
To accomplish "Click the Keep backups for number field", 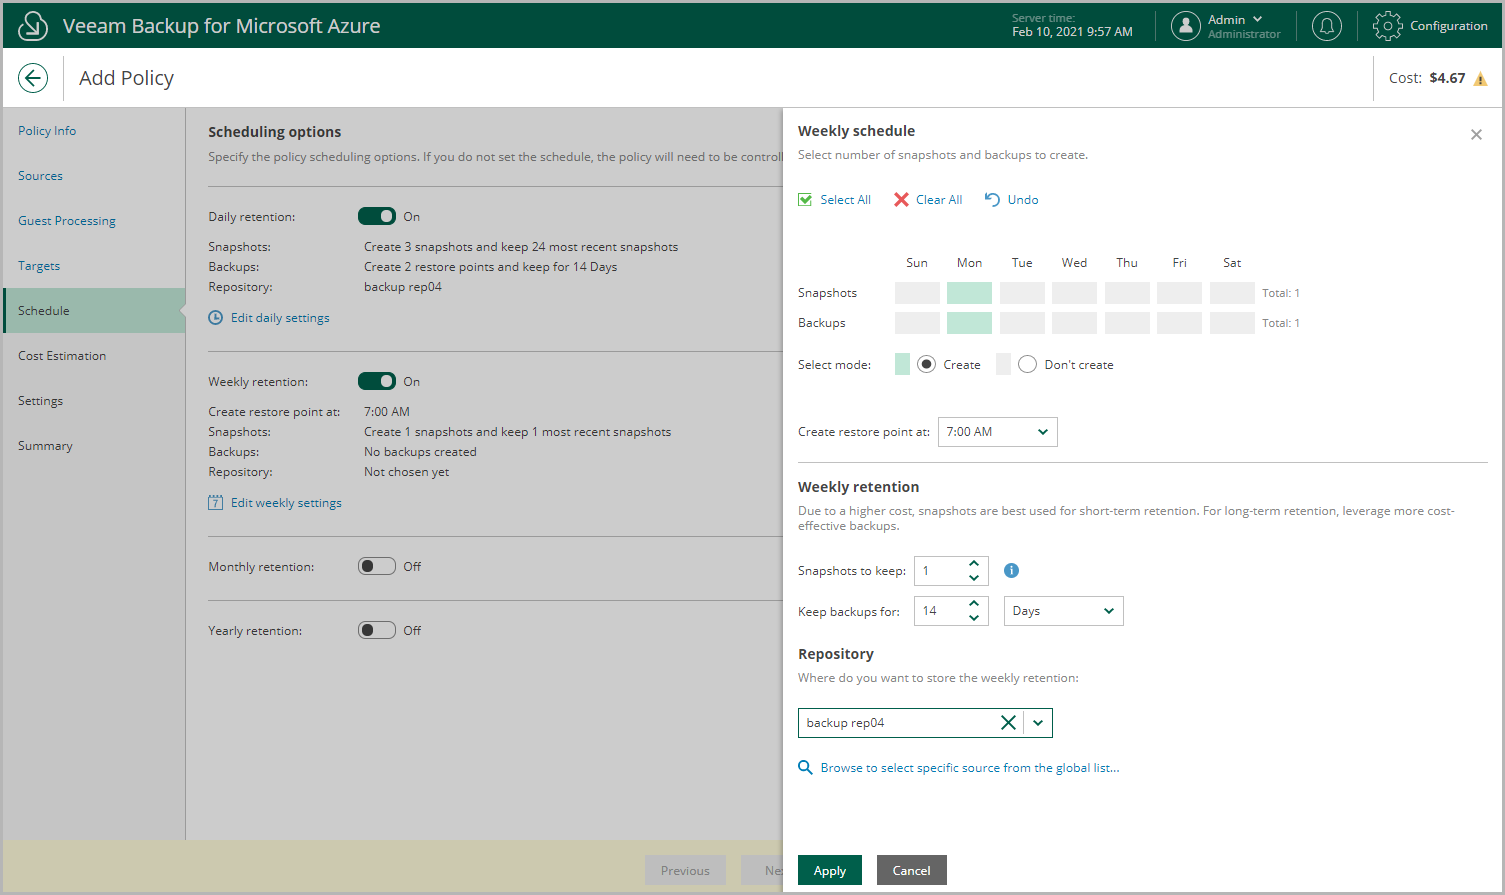I will coord(951,611).
